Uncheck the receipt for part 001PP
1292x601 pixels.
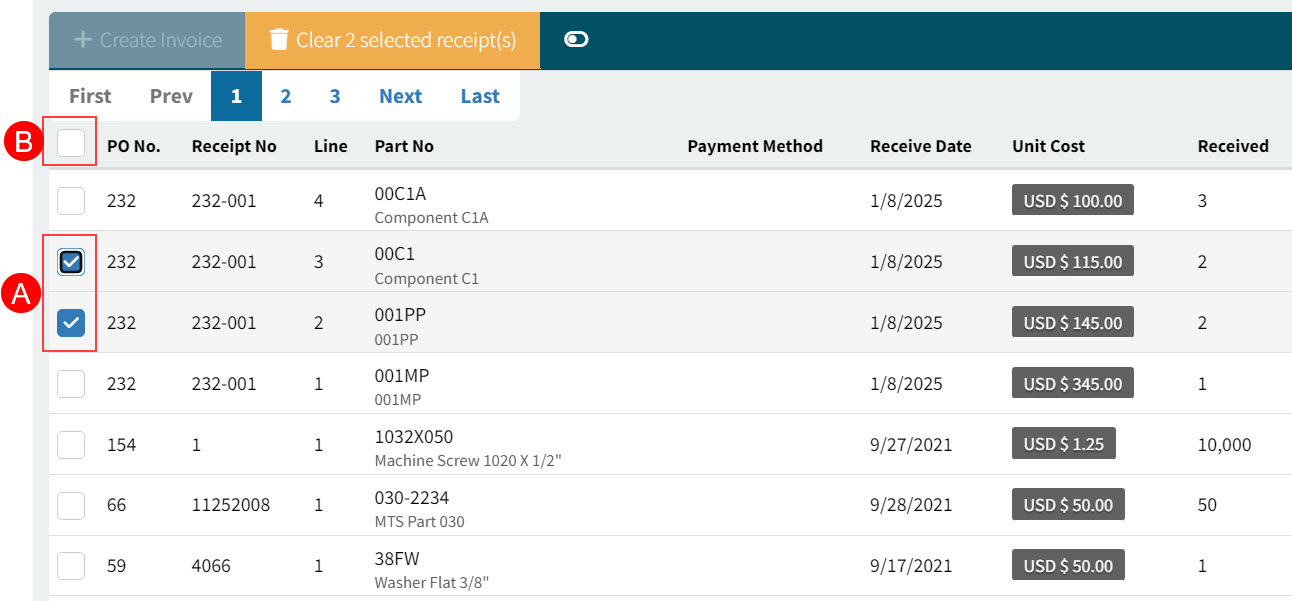[x=70, y=322]
